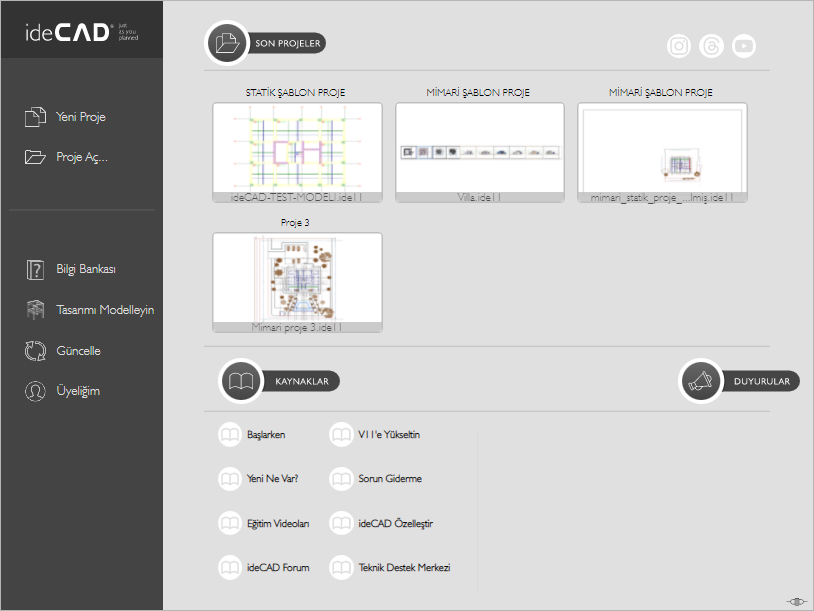
Task: Click the book icon beside V11'e Yükseltin
Action: click(x=341, y=435)
